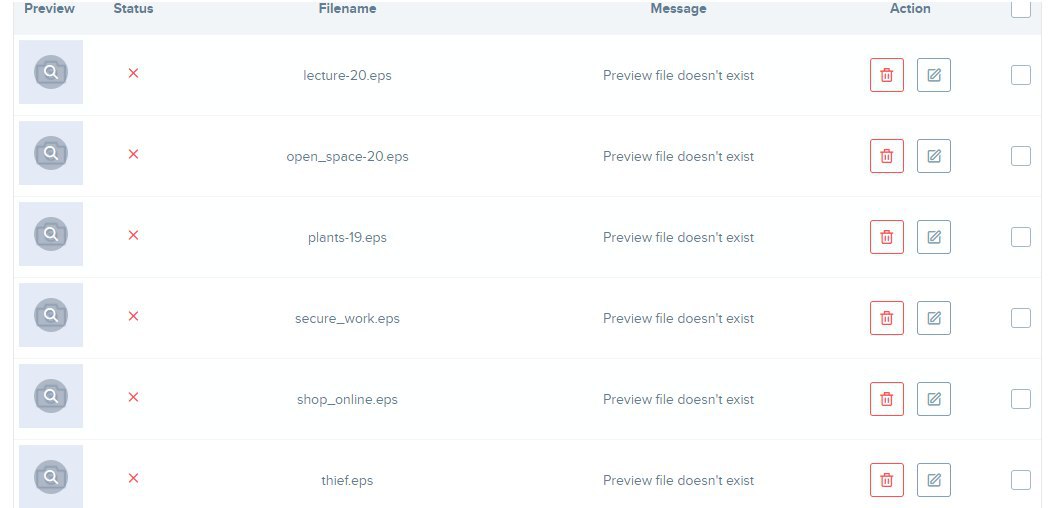Select the secure_work.eps row checkbox
Image resolution: width=1060 pixels, height=508 pixels.
[1021, 318]
